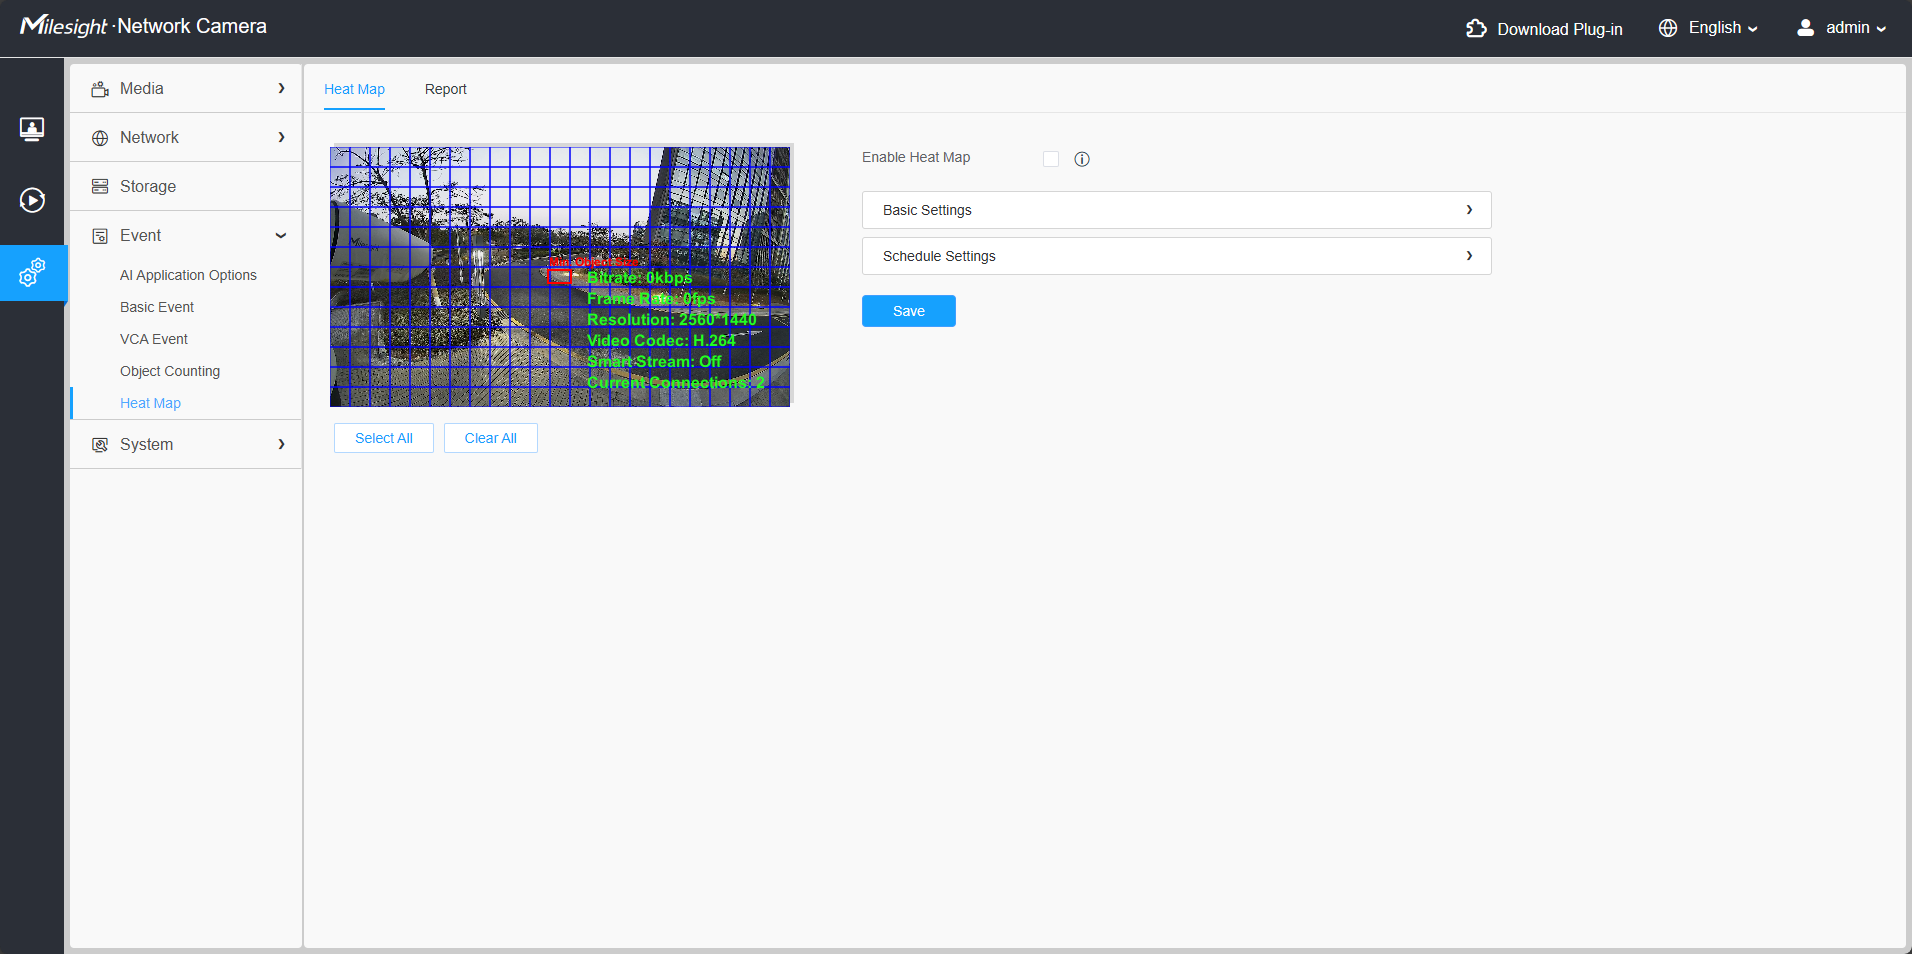Click the Download Plug-in cloud icon
1912x954 pixels.
pos(1476,28)
